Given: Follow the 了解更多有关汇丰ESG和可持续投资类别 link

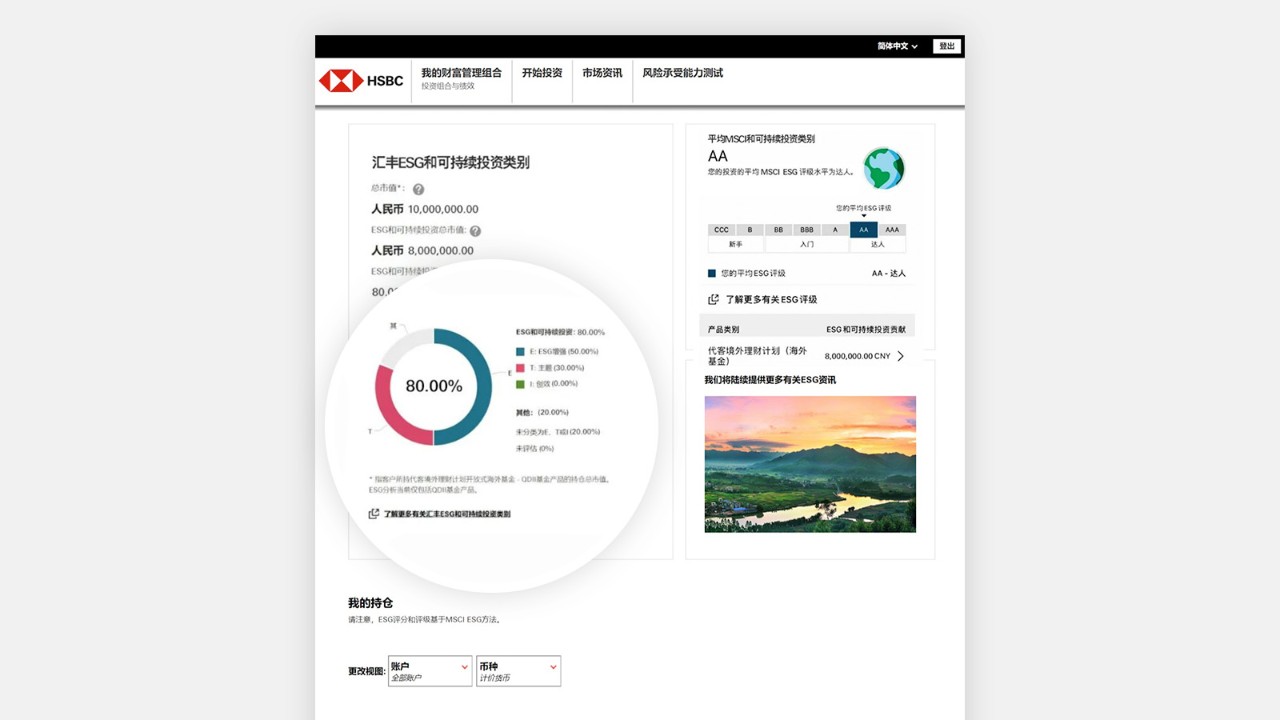Looking at the screenshot, I should (447, 514).
